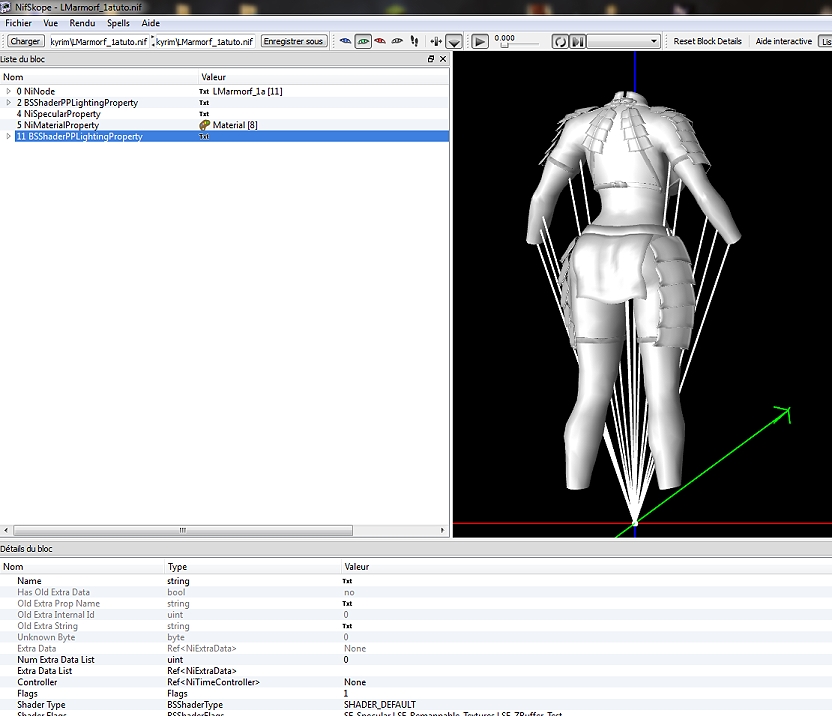The height and width of the screenshot is (716, 832).
Task: Open Aide interactive help
Action: tap(783, 41)
